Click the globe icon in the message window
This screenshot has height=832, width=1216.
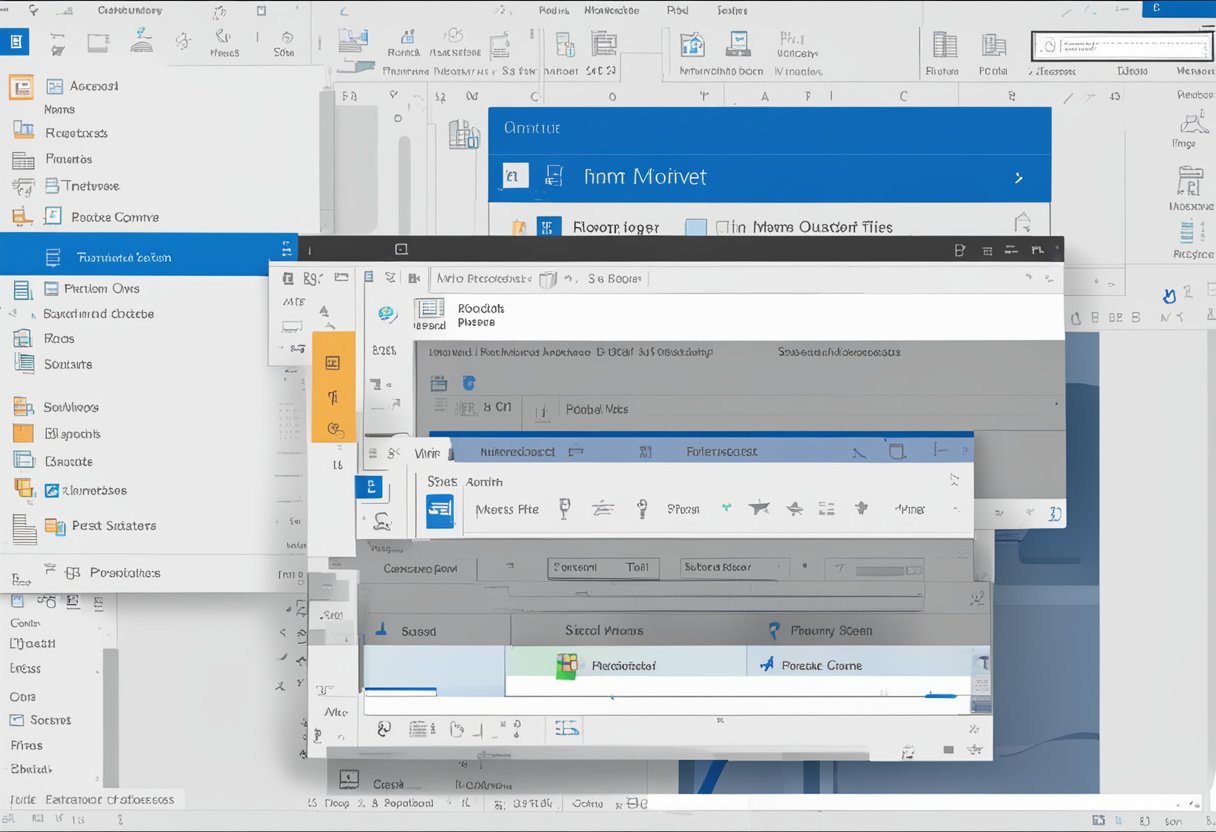pyautogui.click(x=386, y=311)
